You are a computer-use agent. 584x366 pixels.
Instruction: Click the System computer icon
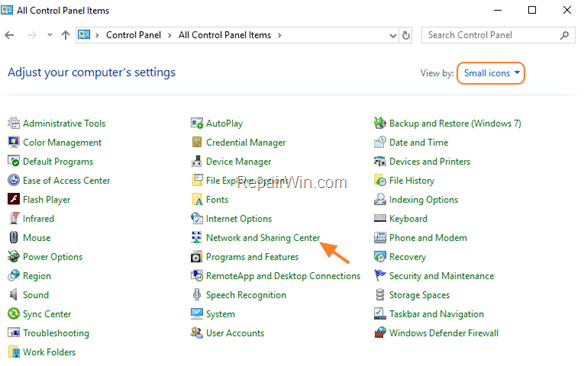pyautogui.click(x=197, y=314)
